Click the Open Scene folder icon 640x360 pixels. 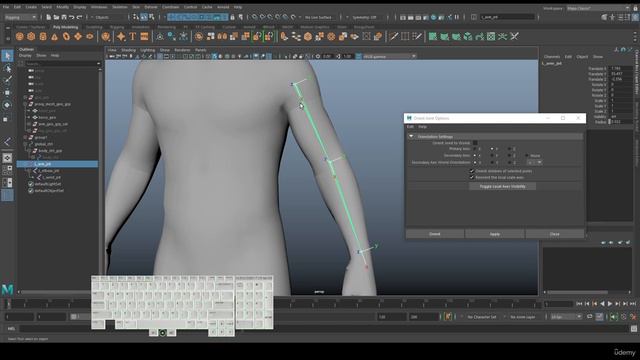coord(56,17)
